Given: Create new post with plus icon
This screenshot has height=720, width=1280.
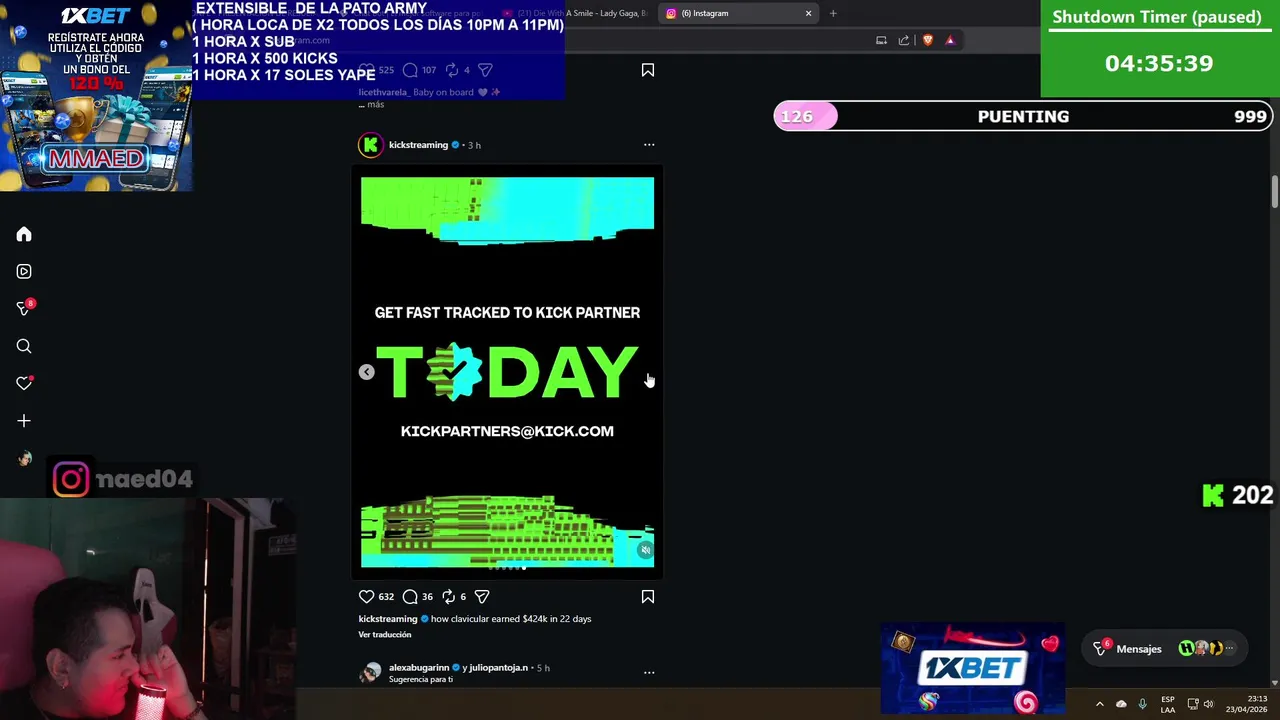Looking at the screenshot, I should click(24, 421).
